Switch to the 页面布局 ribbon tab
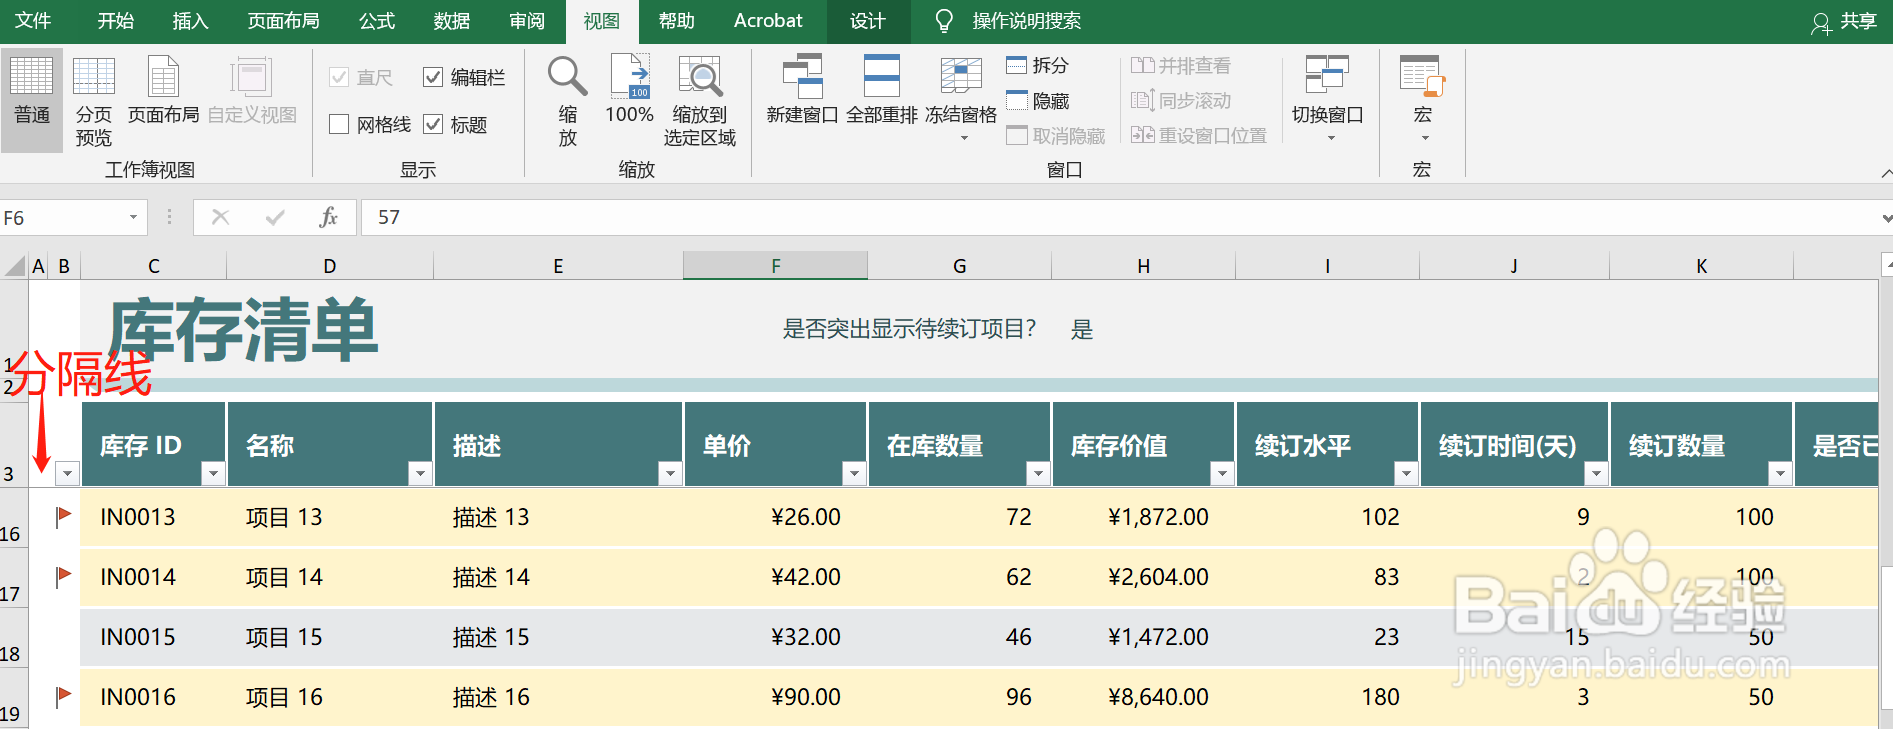 click(x=284, y=21)
